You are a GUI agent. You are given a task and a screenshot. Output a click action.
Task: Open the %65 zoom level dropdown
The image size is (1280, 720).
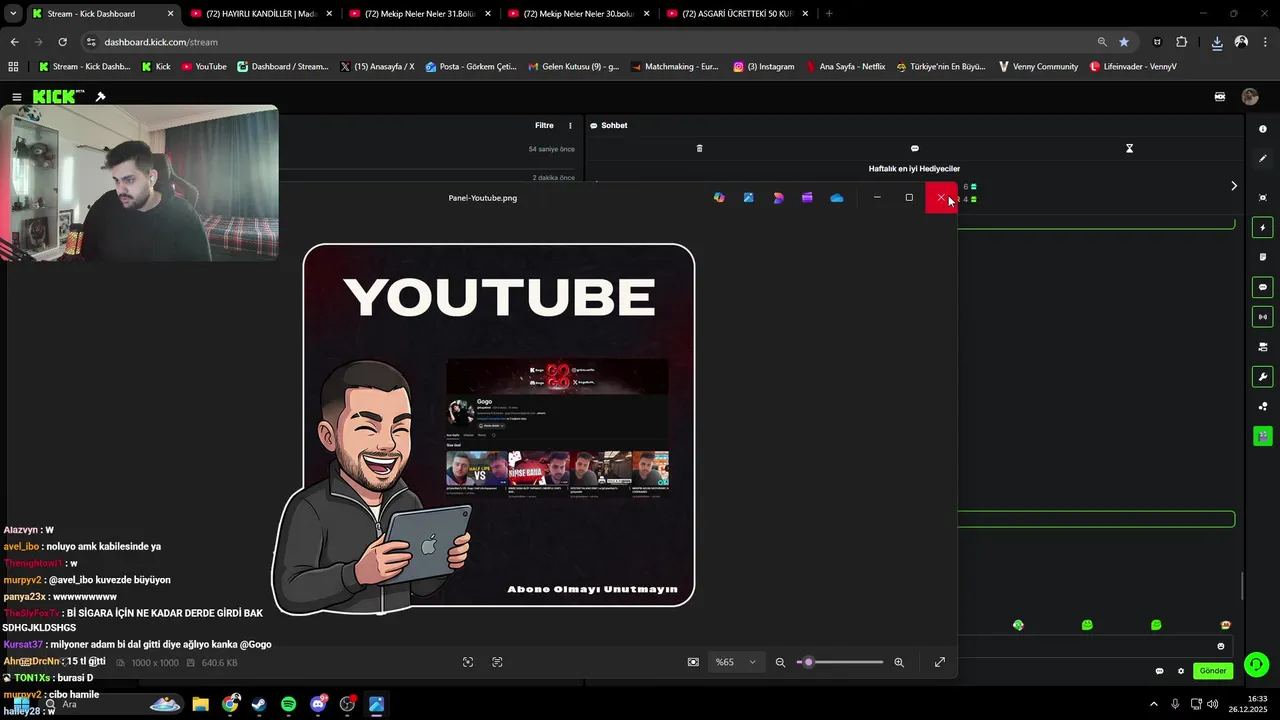pos(736,662)
